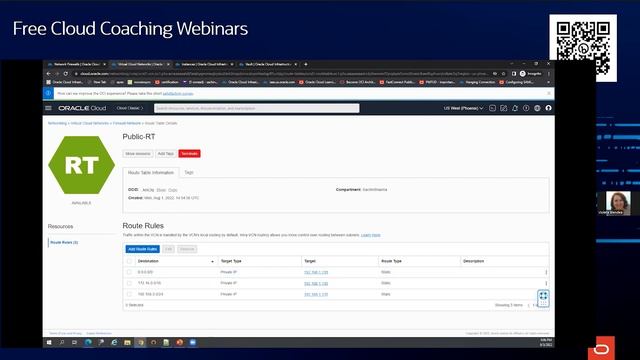Open Task View in the taskbar
This screenshot has height=360, width=640.
coord(75,342)
